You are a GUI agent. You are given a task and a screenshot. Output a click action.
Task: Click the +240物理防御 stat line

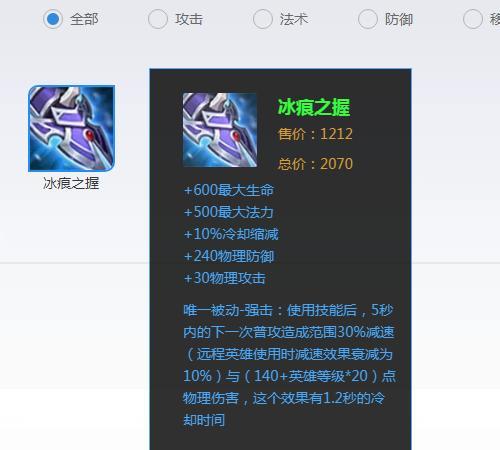229,256
